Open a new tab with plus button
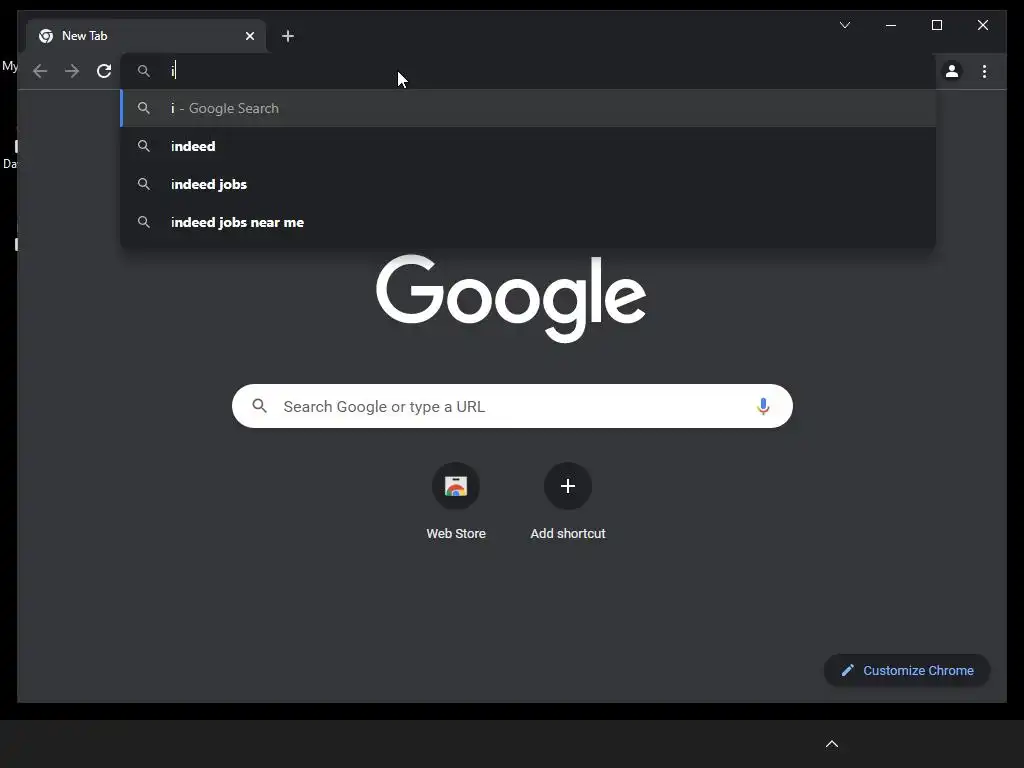 point(288,36)
